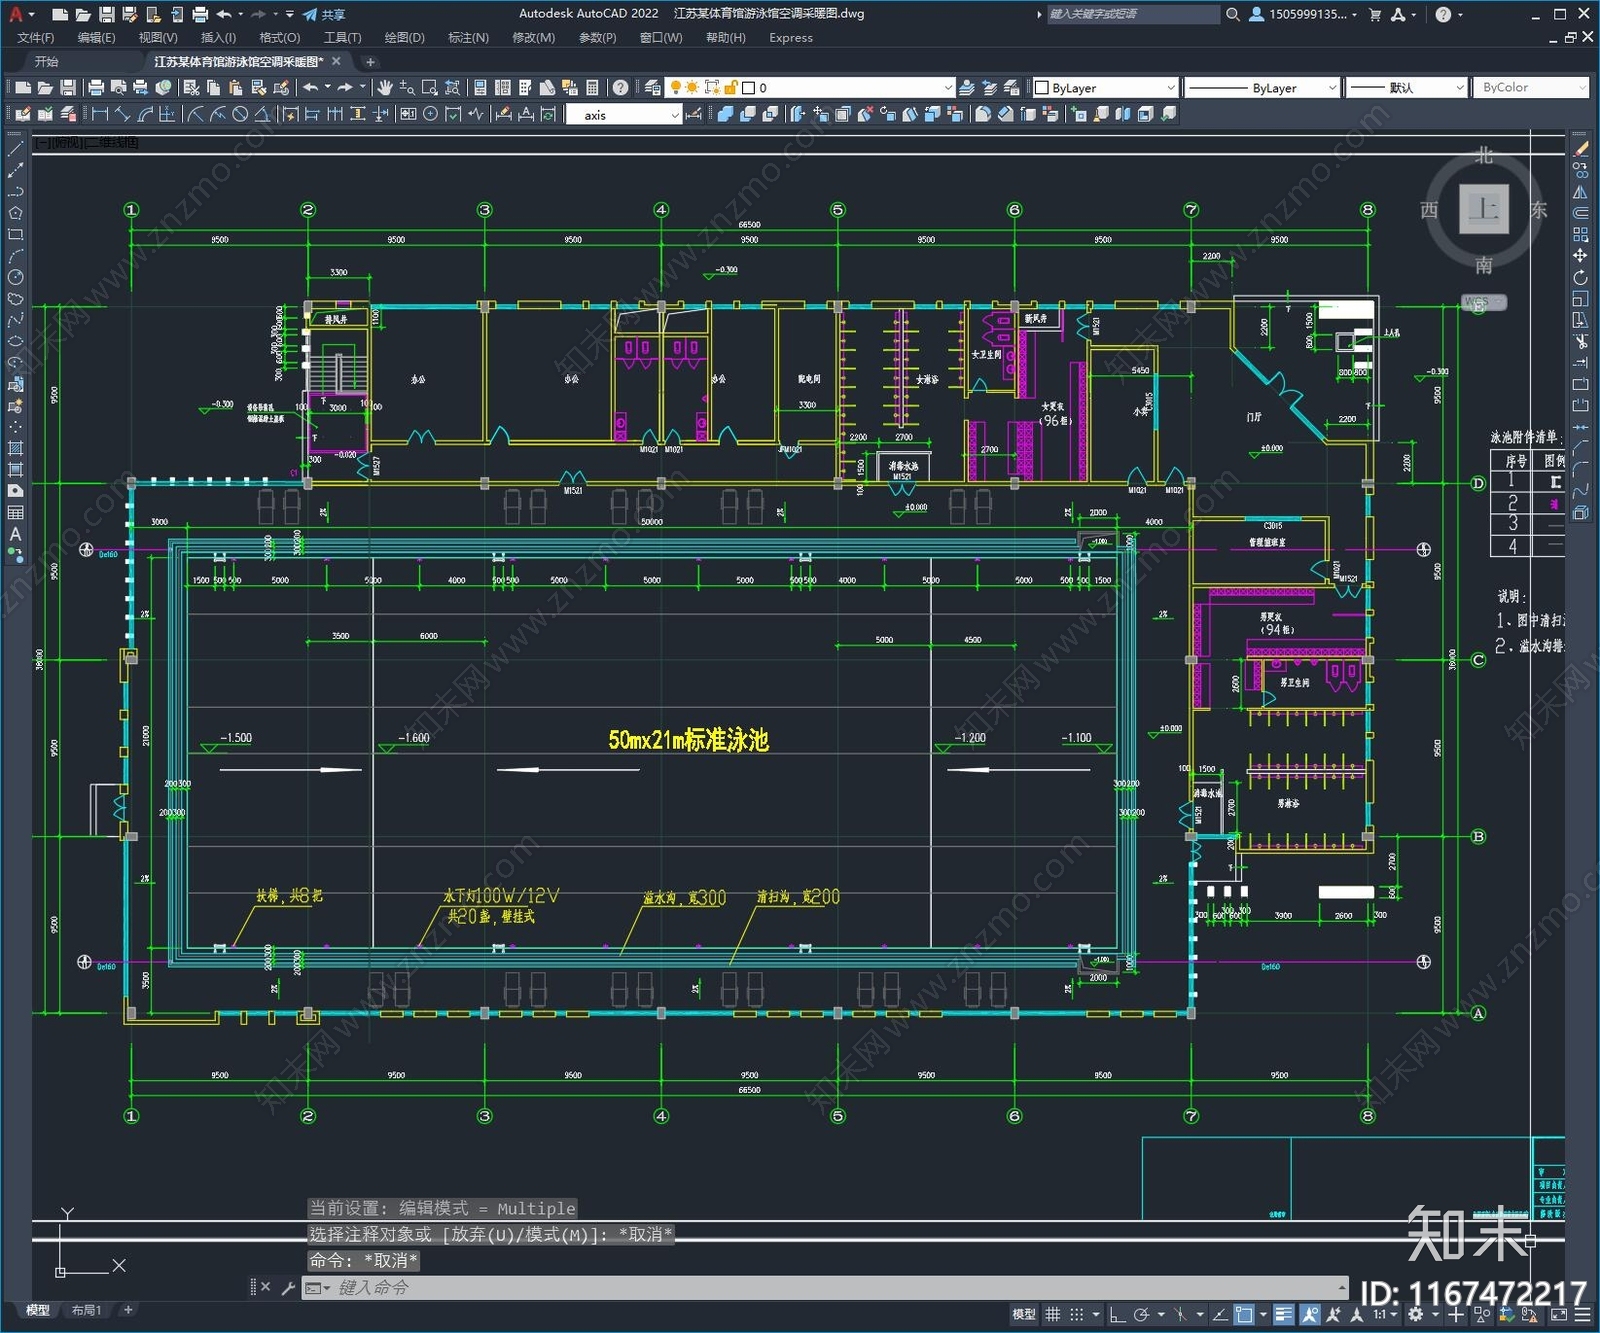Toggle object snap in status bar
The image size is (1600, 1333).
[x=1244, y=1315]
